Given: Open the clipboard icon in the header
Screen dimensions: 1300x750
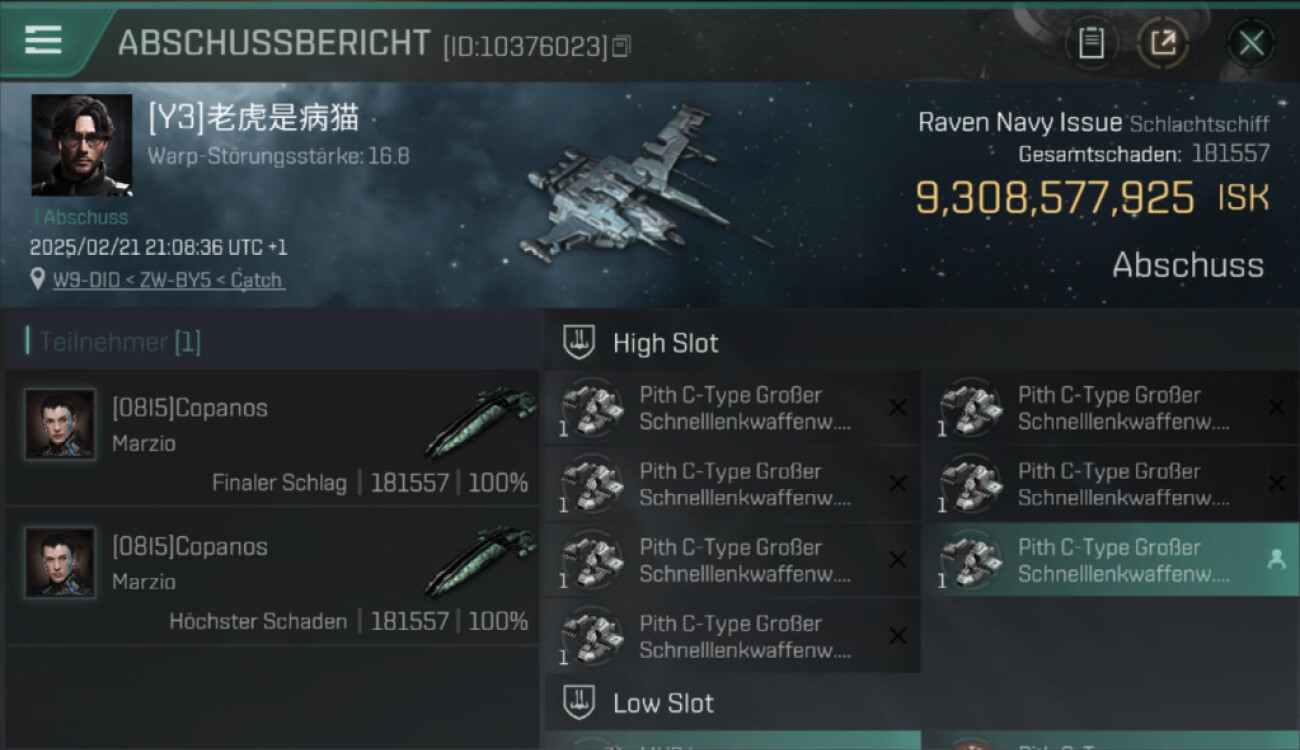Looking at the screenshot, I should pos(1091,43).
